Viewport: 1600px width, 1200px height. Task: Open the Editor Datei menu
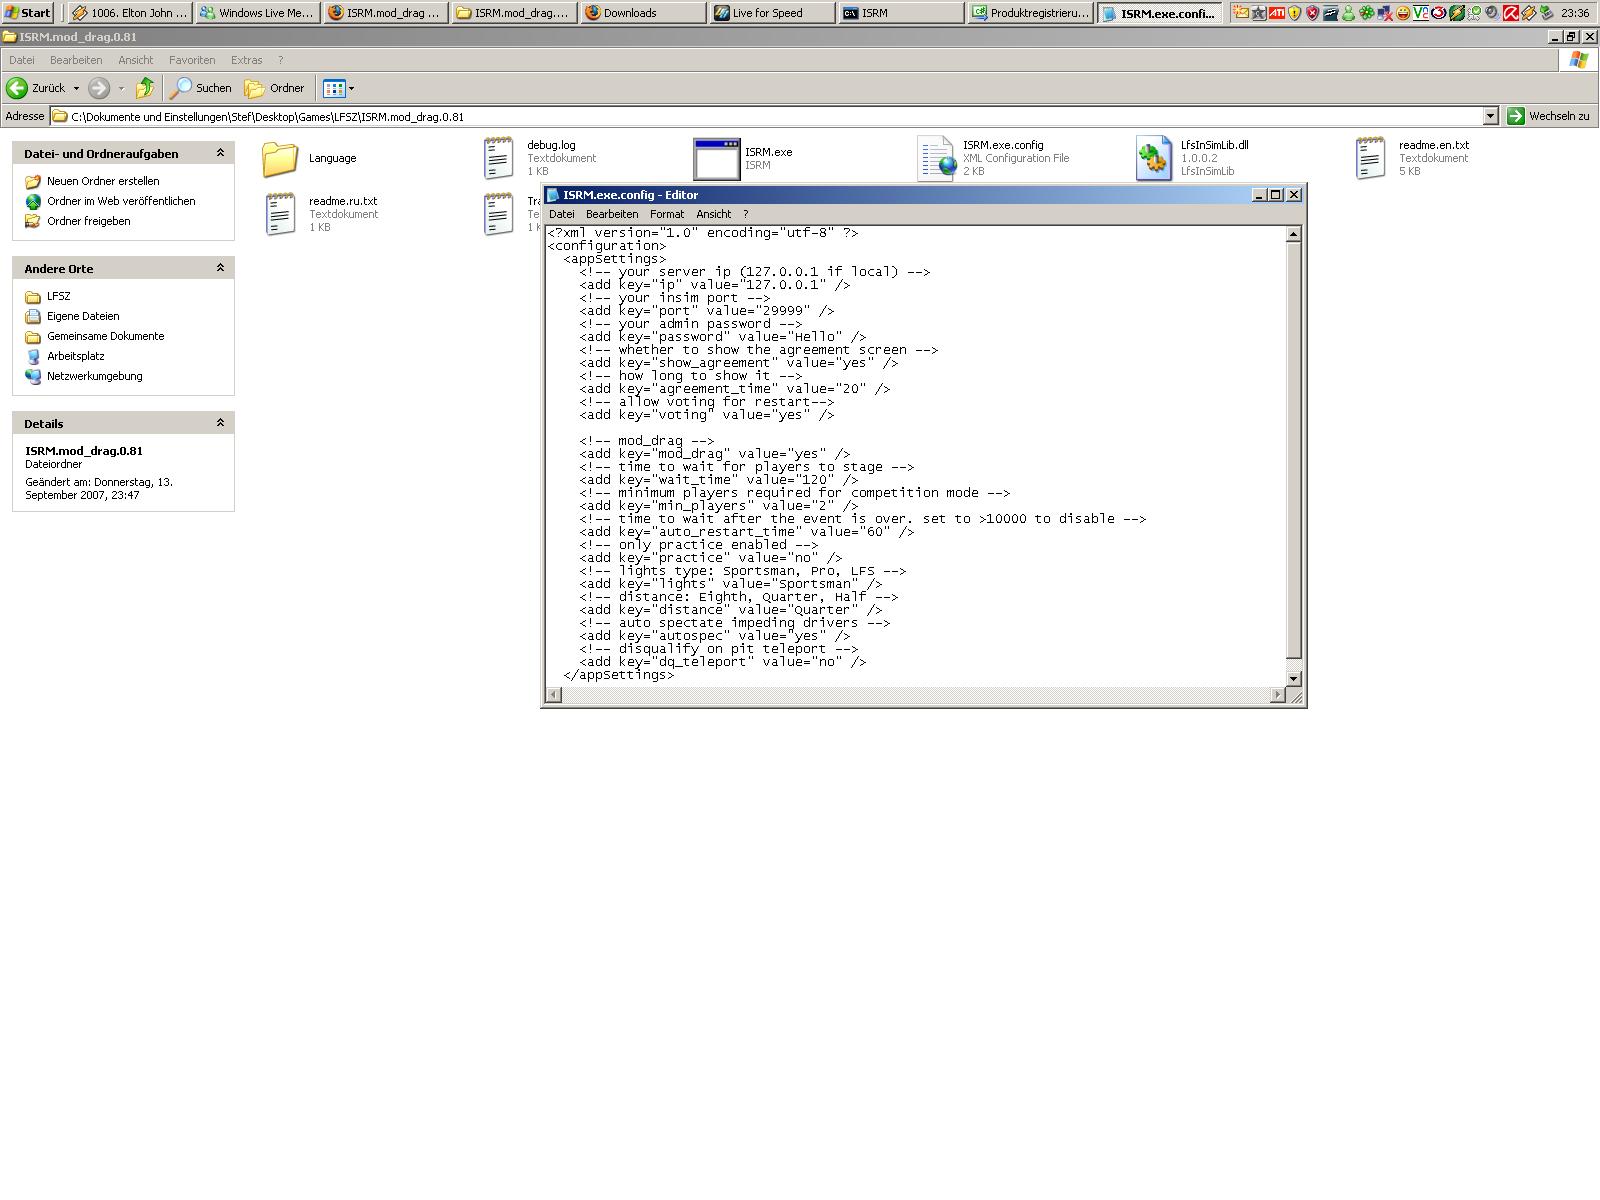coord(562,214)
